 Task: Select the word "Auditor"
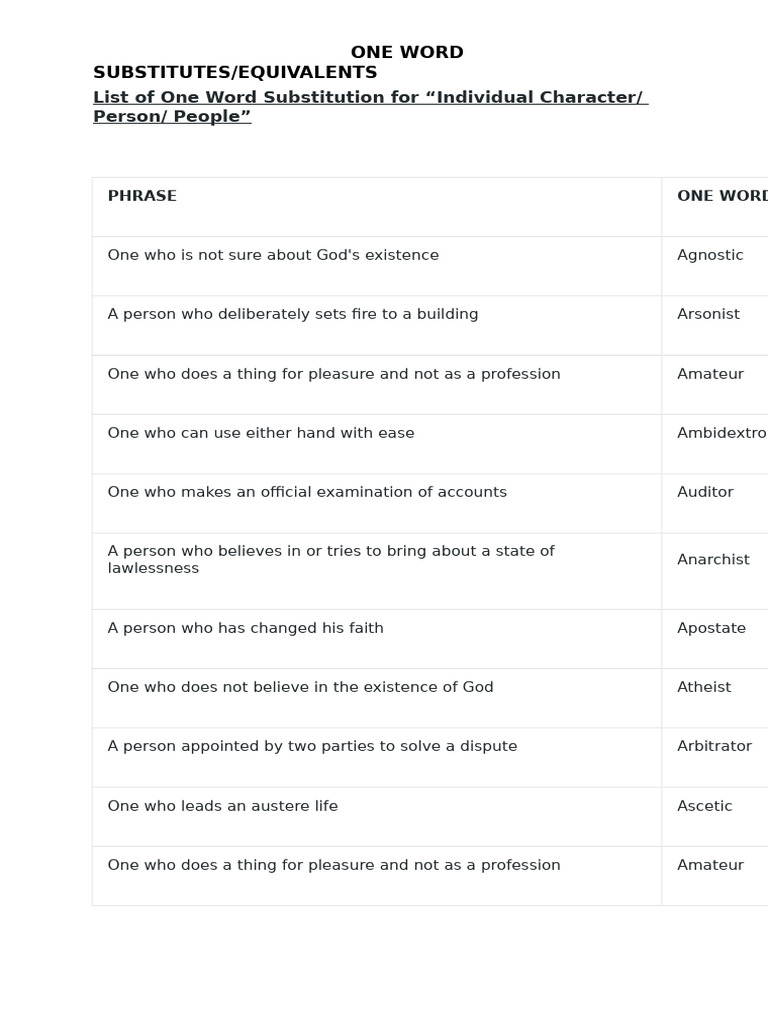[x=705, y=492]
